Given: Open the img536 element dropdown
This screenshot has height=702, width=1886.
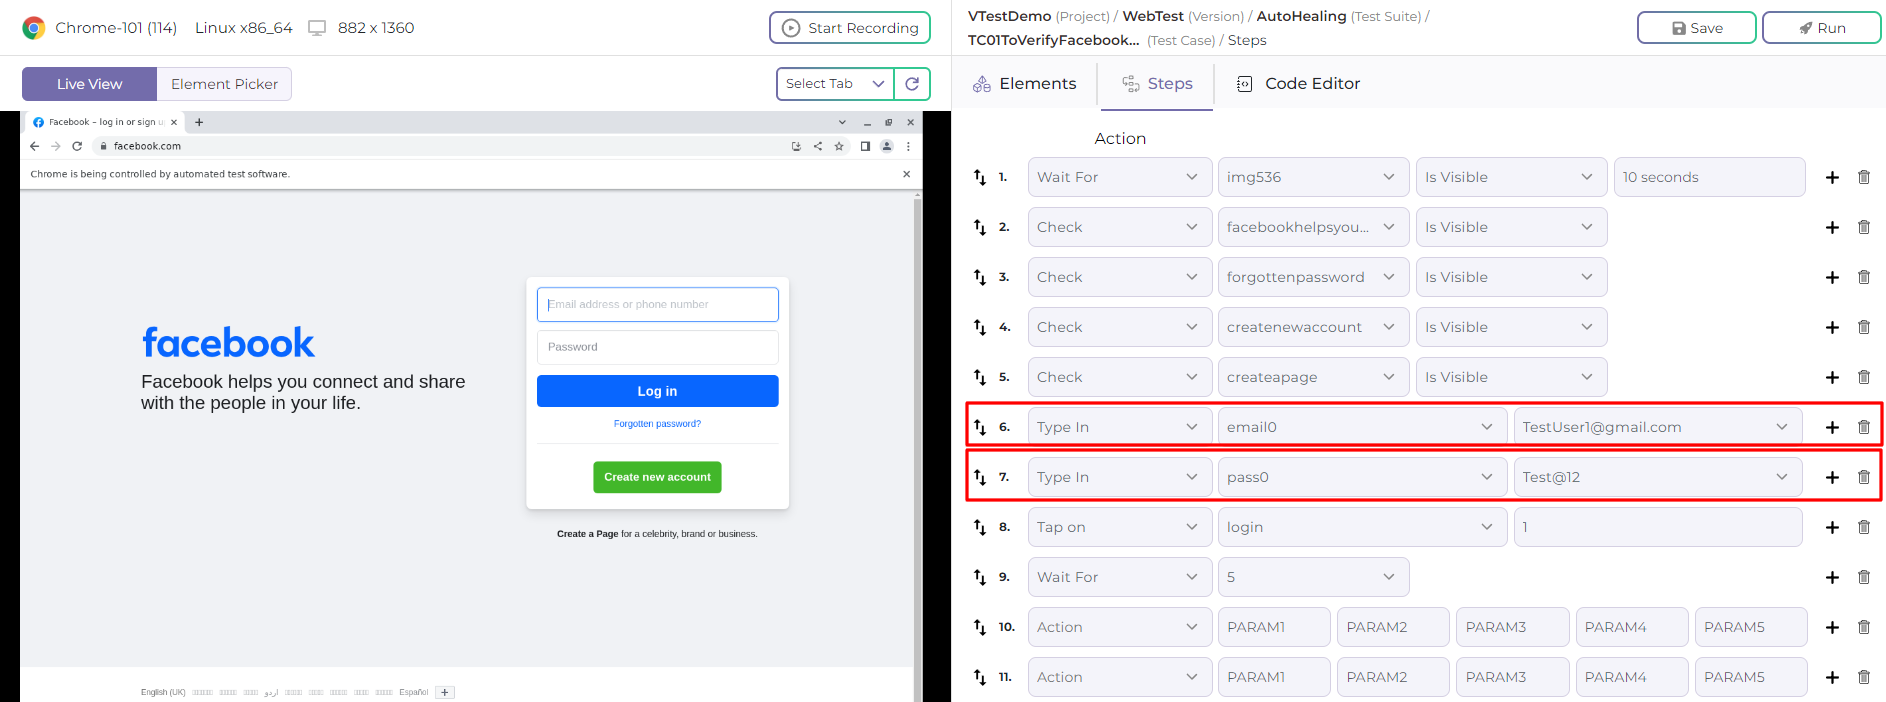Looking at the screenshot, I should pyautogui.click(x=1313, y=177).
